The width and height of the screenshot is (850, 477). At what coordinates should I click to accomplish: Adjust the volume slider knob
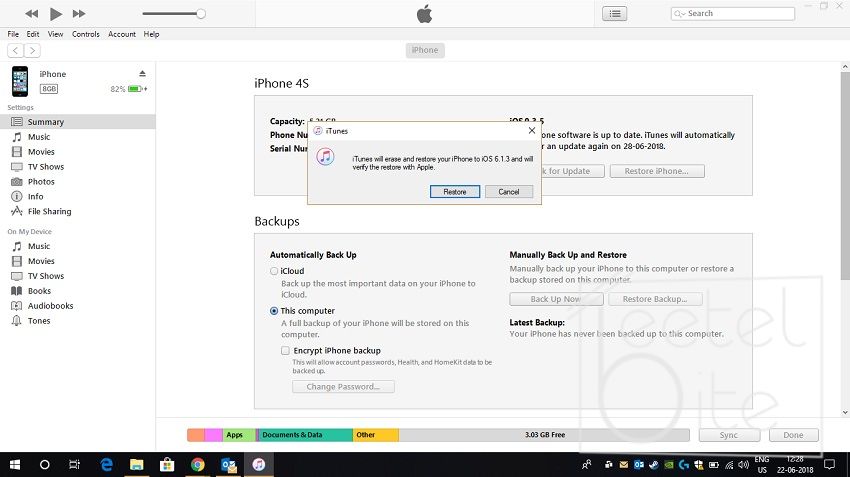[x=201, y=14]
